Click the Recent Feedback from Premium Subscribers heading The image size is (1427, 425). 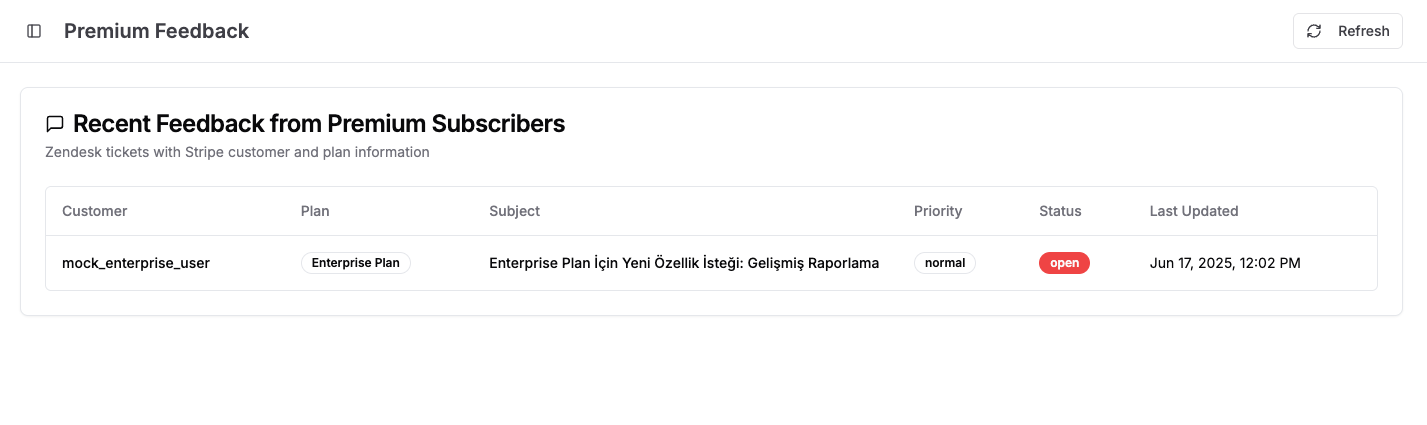(x=319, y=124)
